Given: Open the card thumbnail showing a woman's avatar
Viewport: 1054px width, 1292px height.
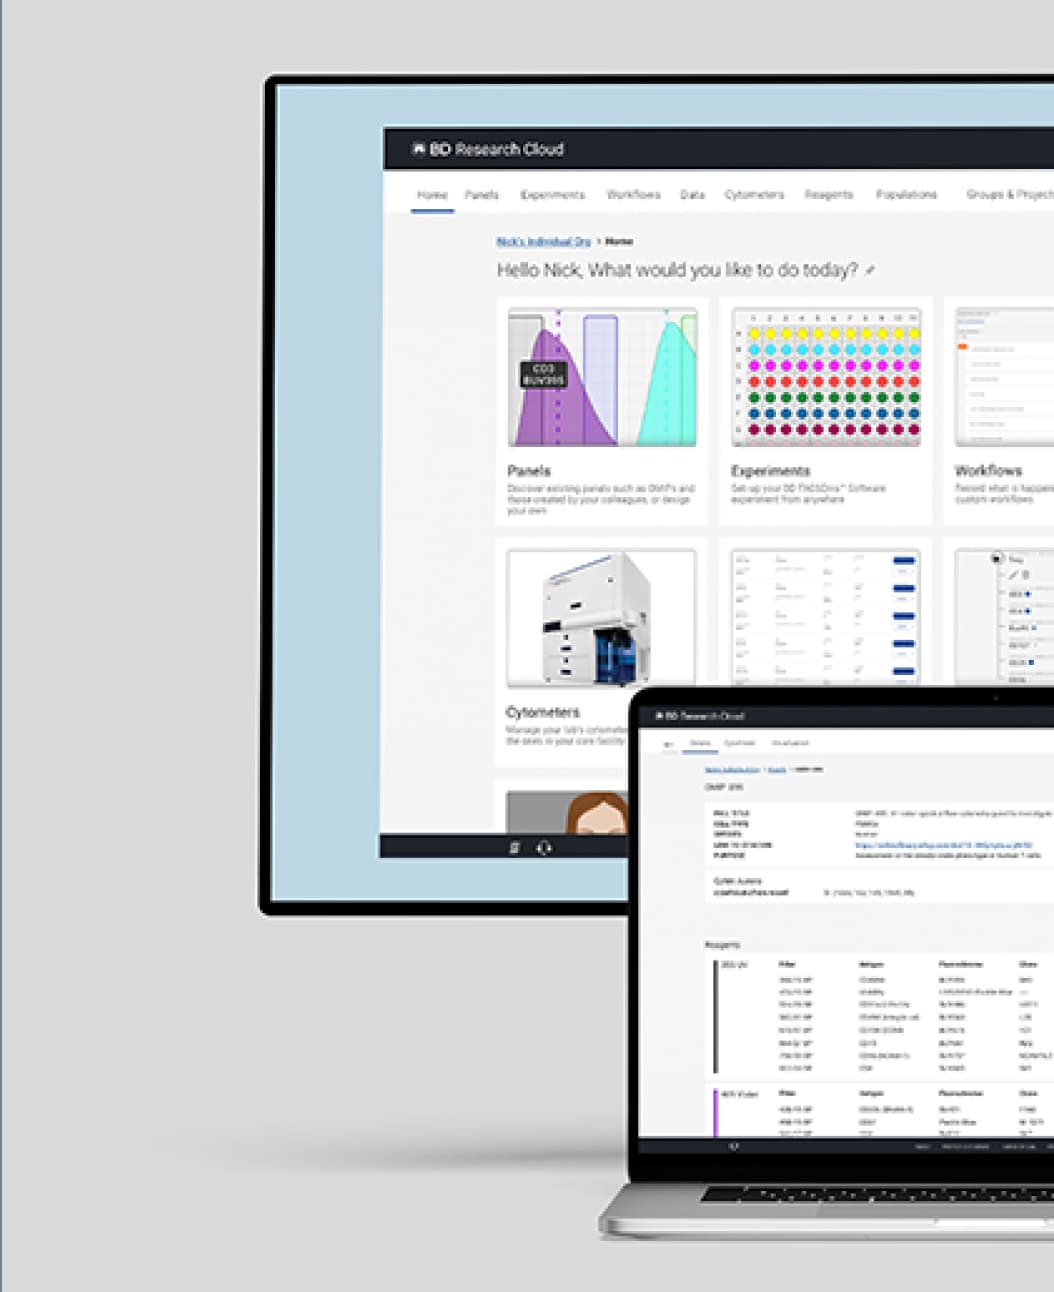Looking at the screenshot, I should (568, 812).
